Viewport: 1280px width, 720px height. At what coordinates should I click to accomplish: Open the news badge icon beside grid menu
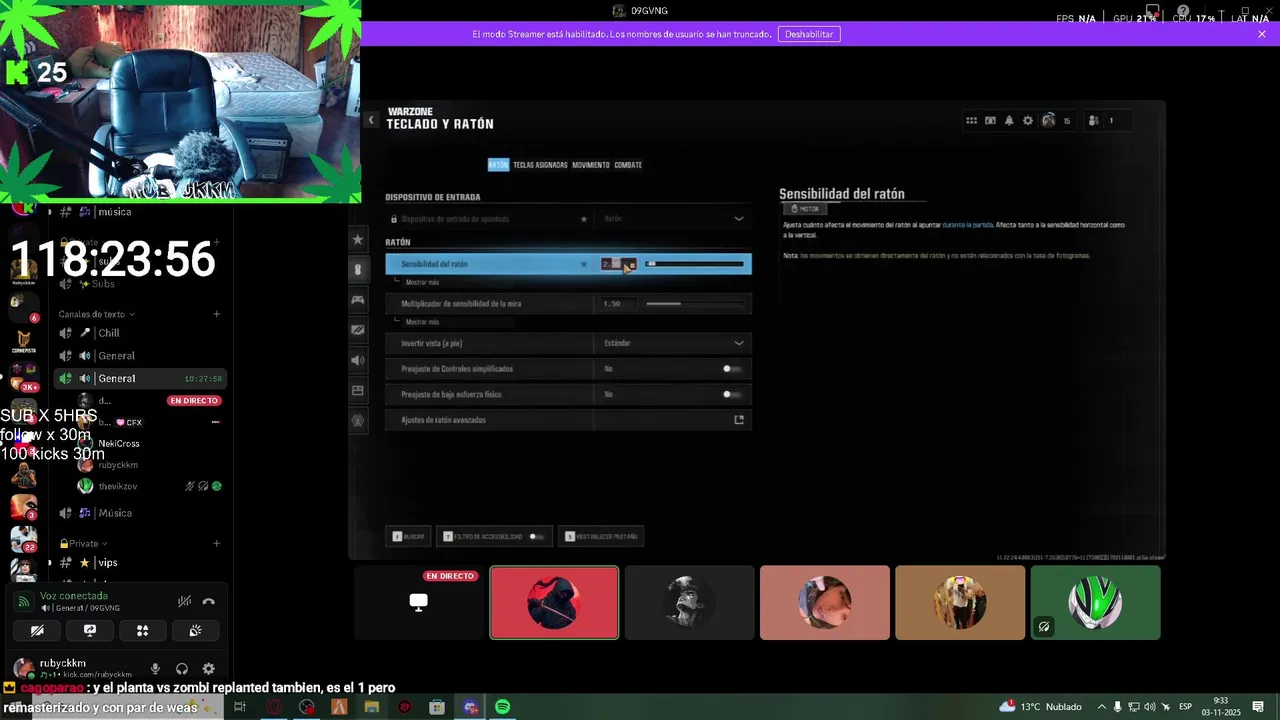[990, 121]
